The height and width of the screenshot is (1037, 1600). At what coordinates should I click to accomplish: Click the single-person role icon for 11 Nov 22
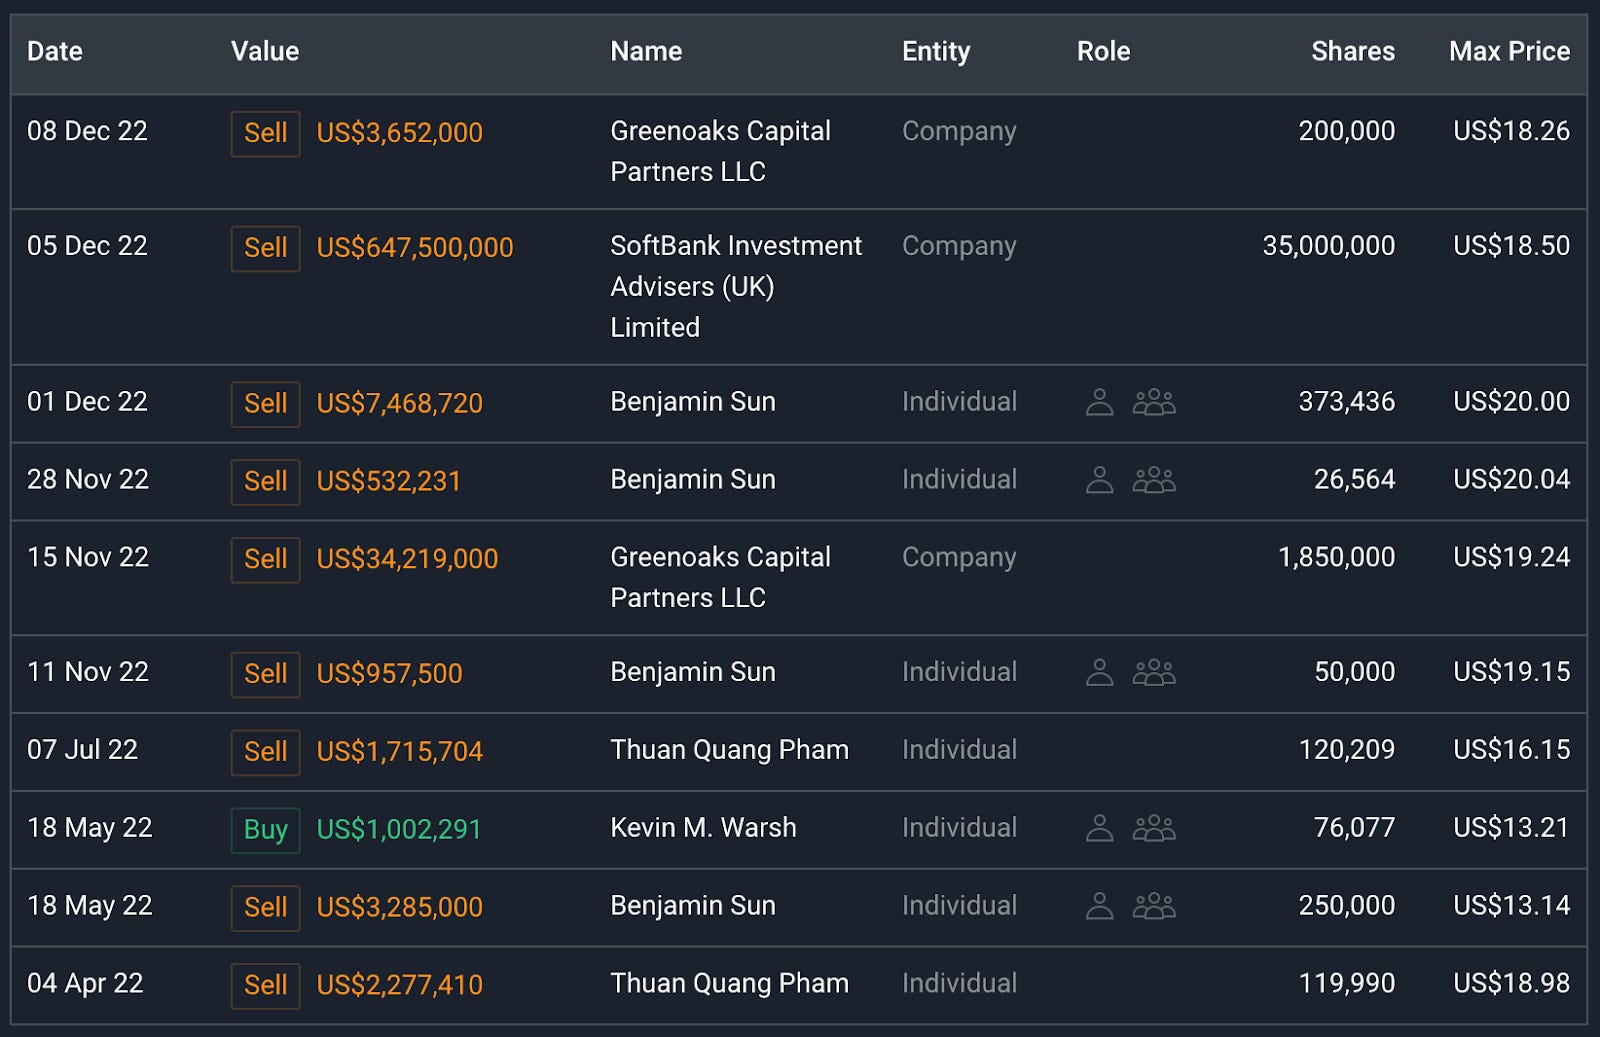click(1099, 672)
